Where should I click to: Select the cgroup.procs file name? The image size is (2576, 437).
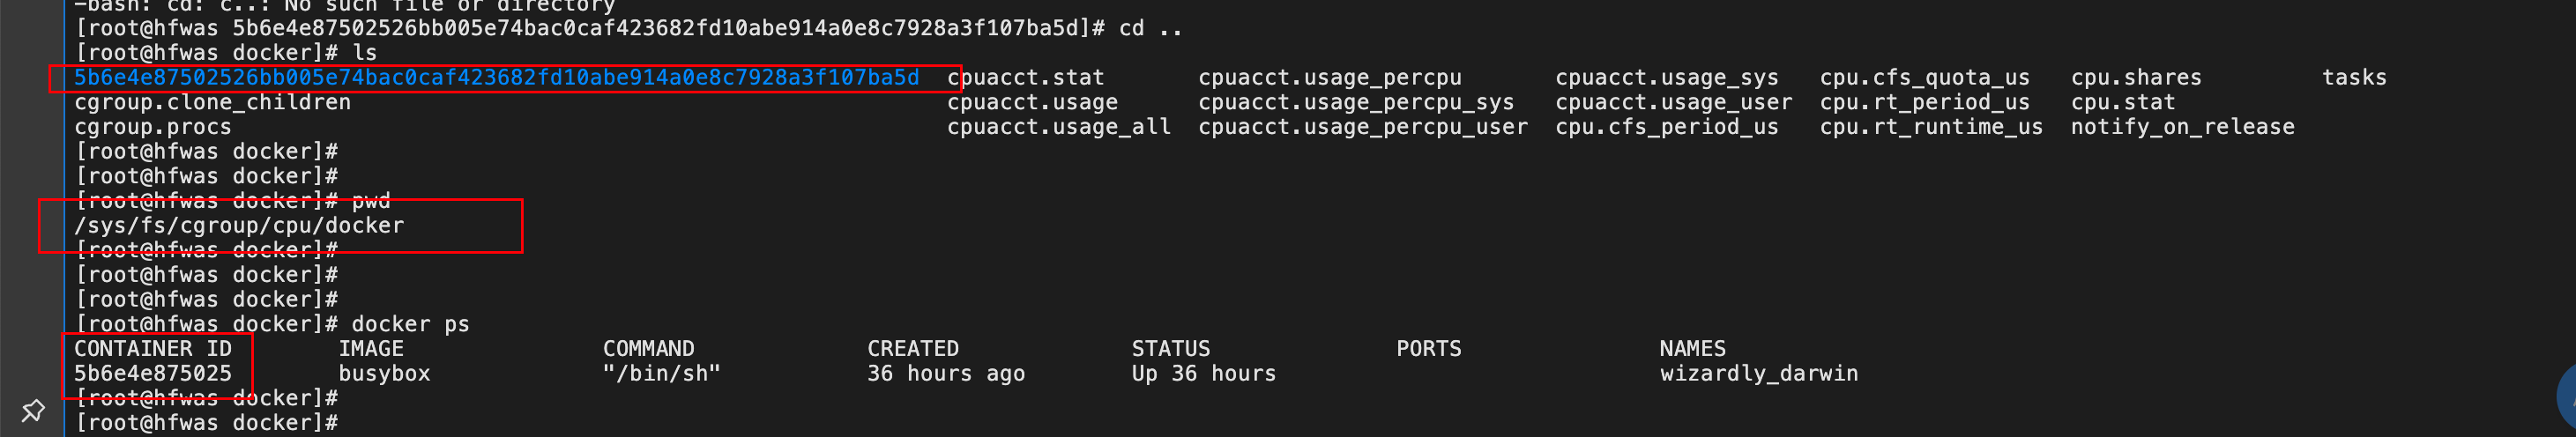click(x=153, y=127)
